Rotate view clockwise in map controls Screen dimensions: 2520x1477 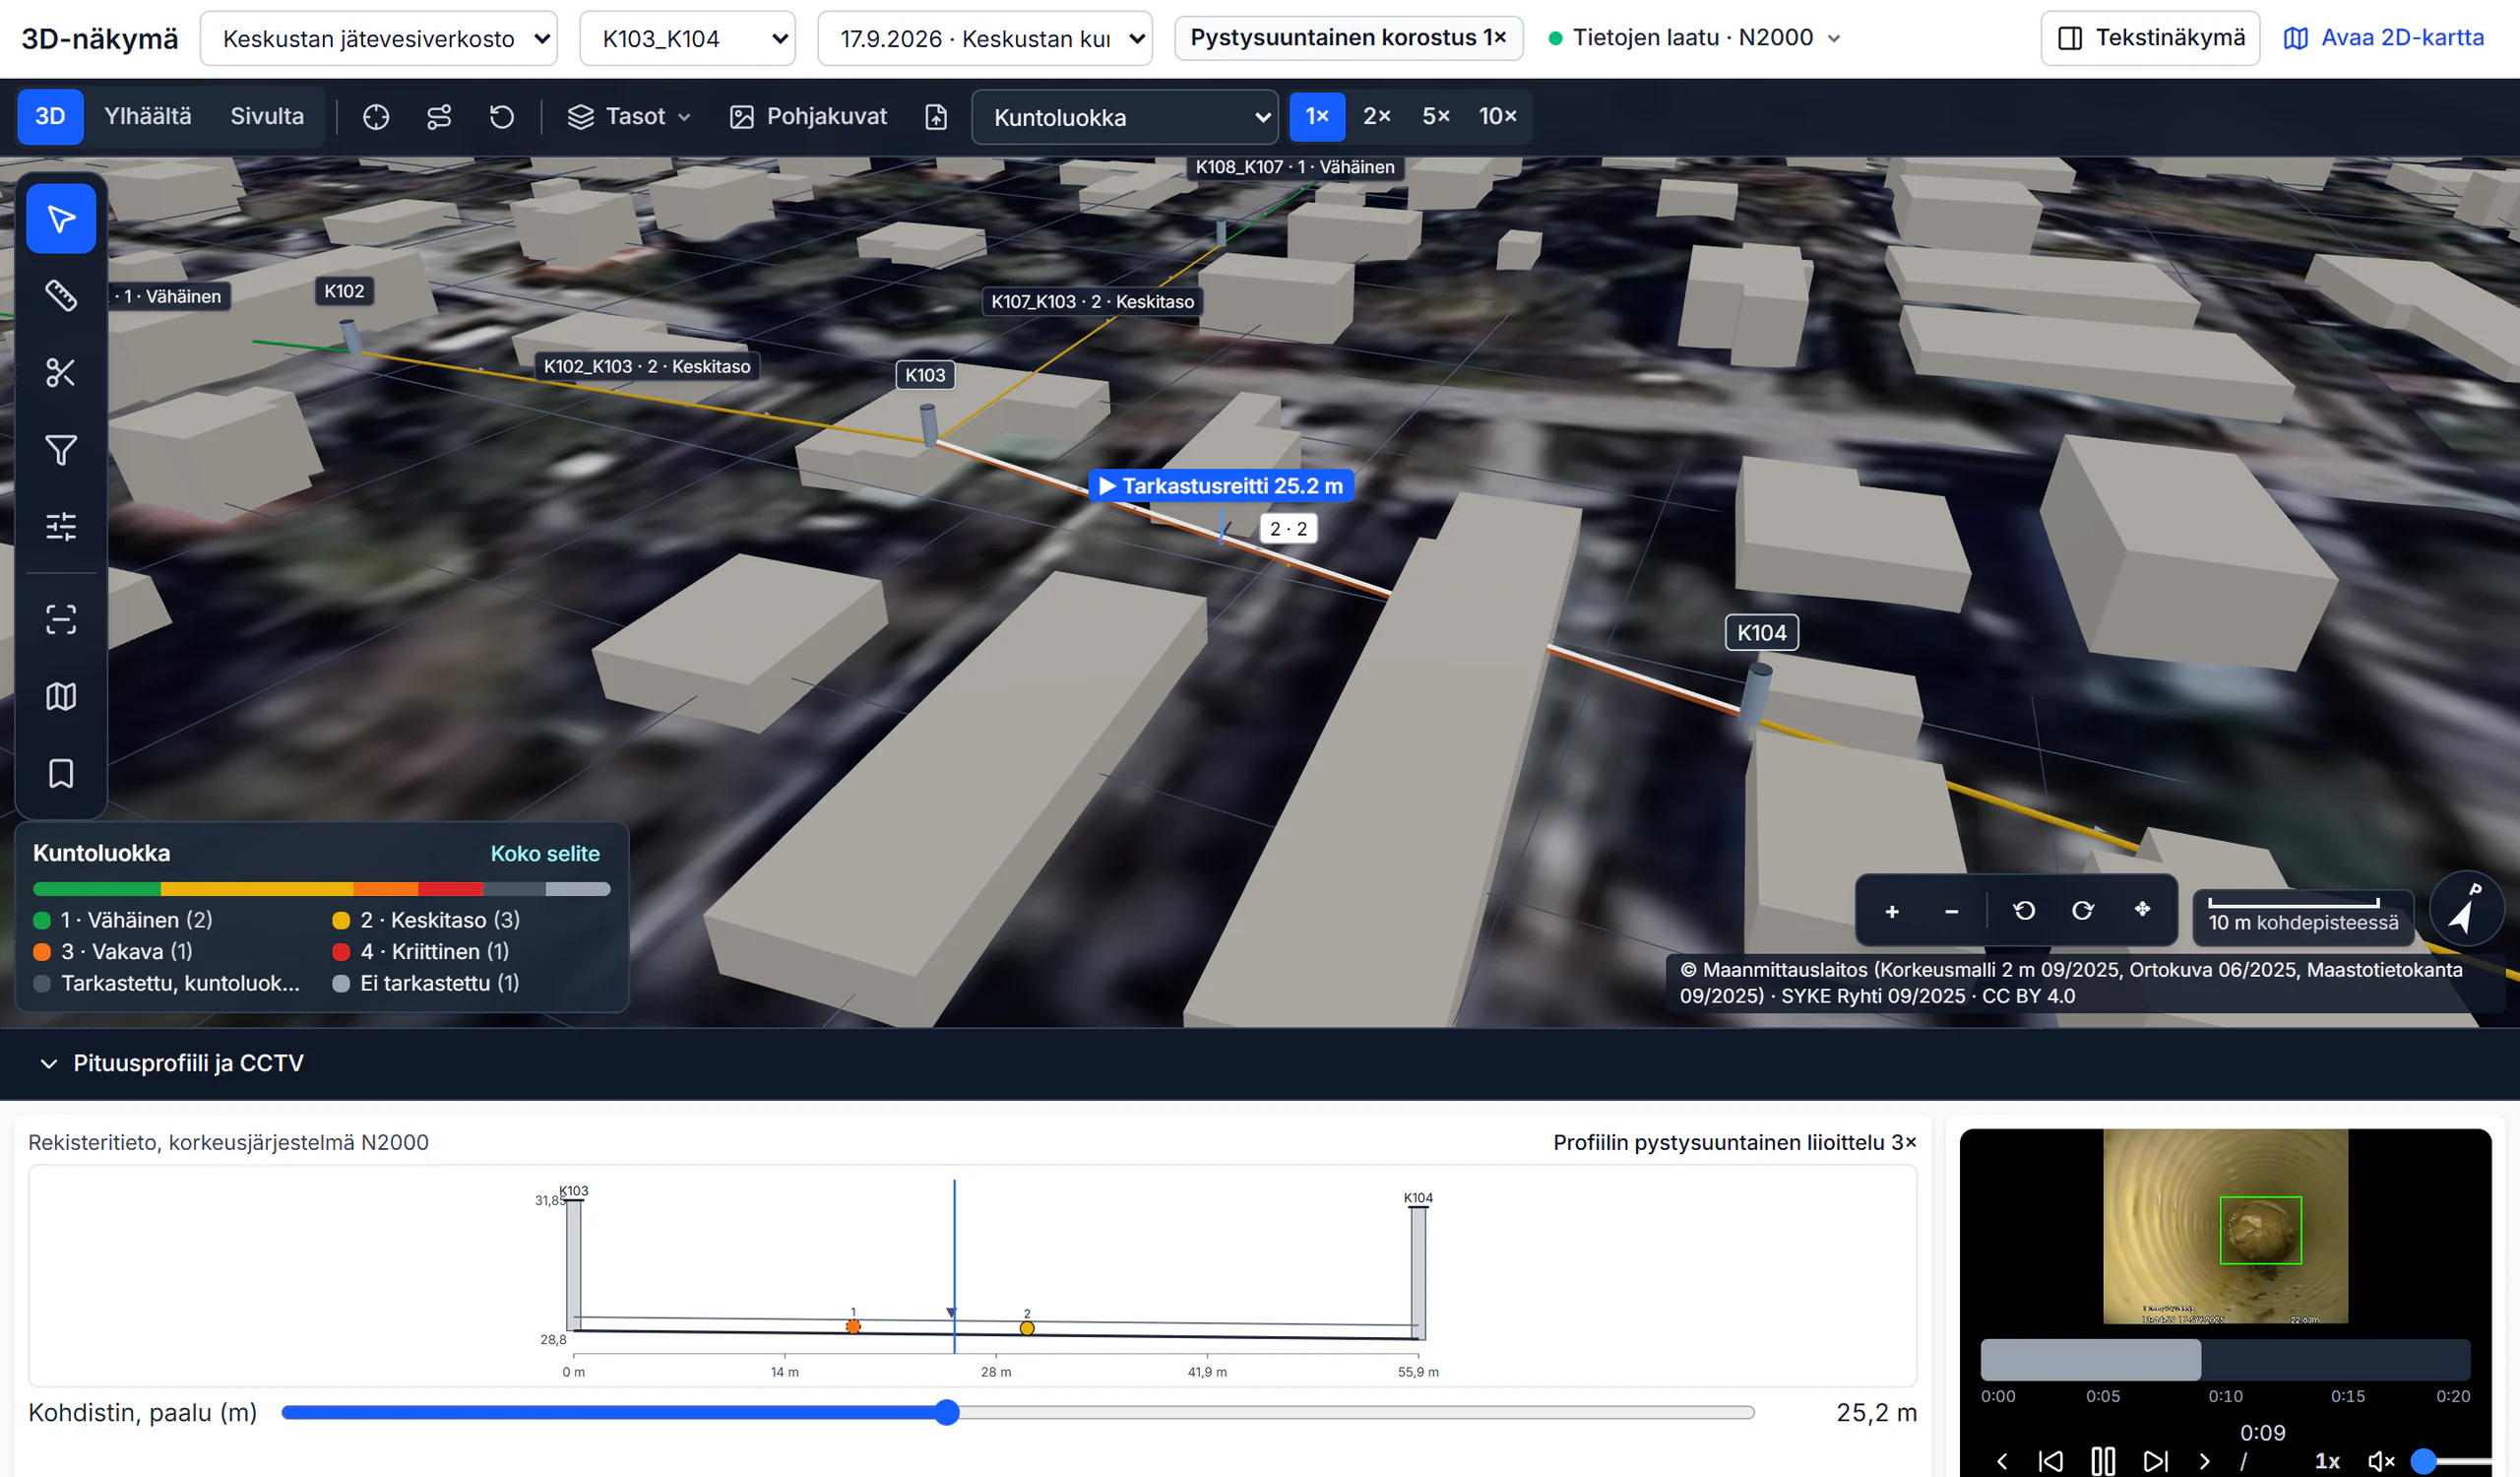(x=2083, y=910)
